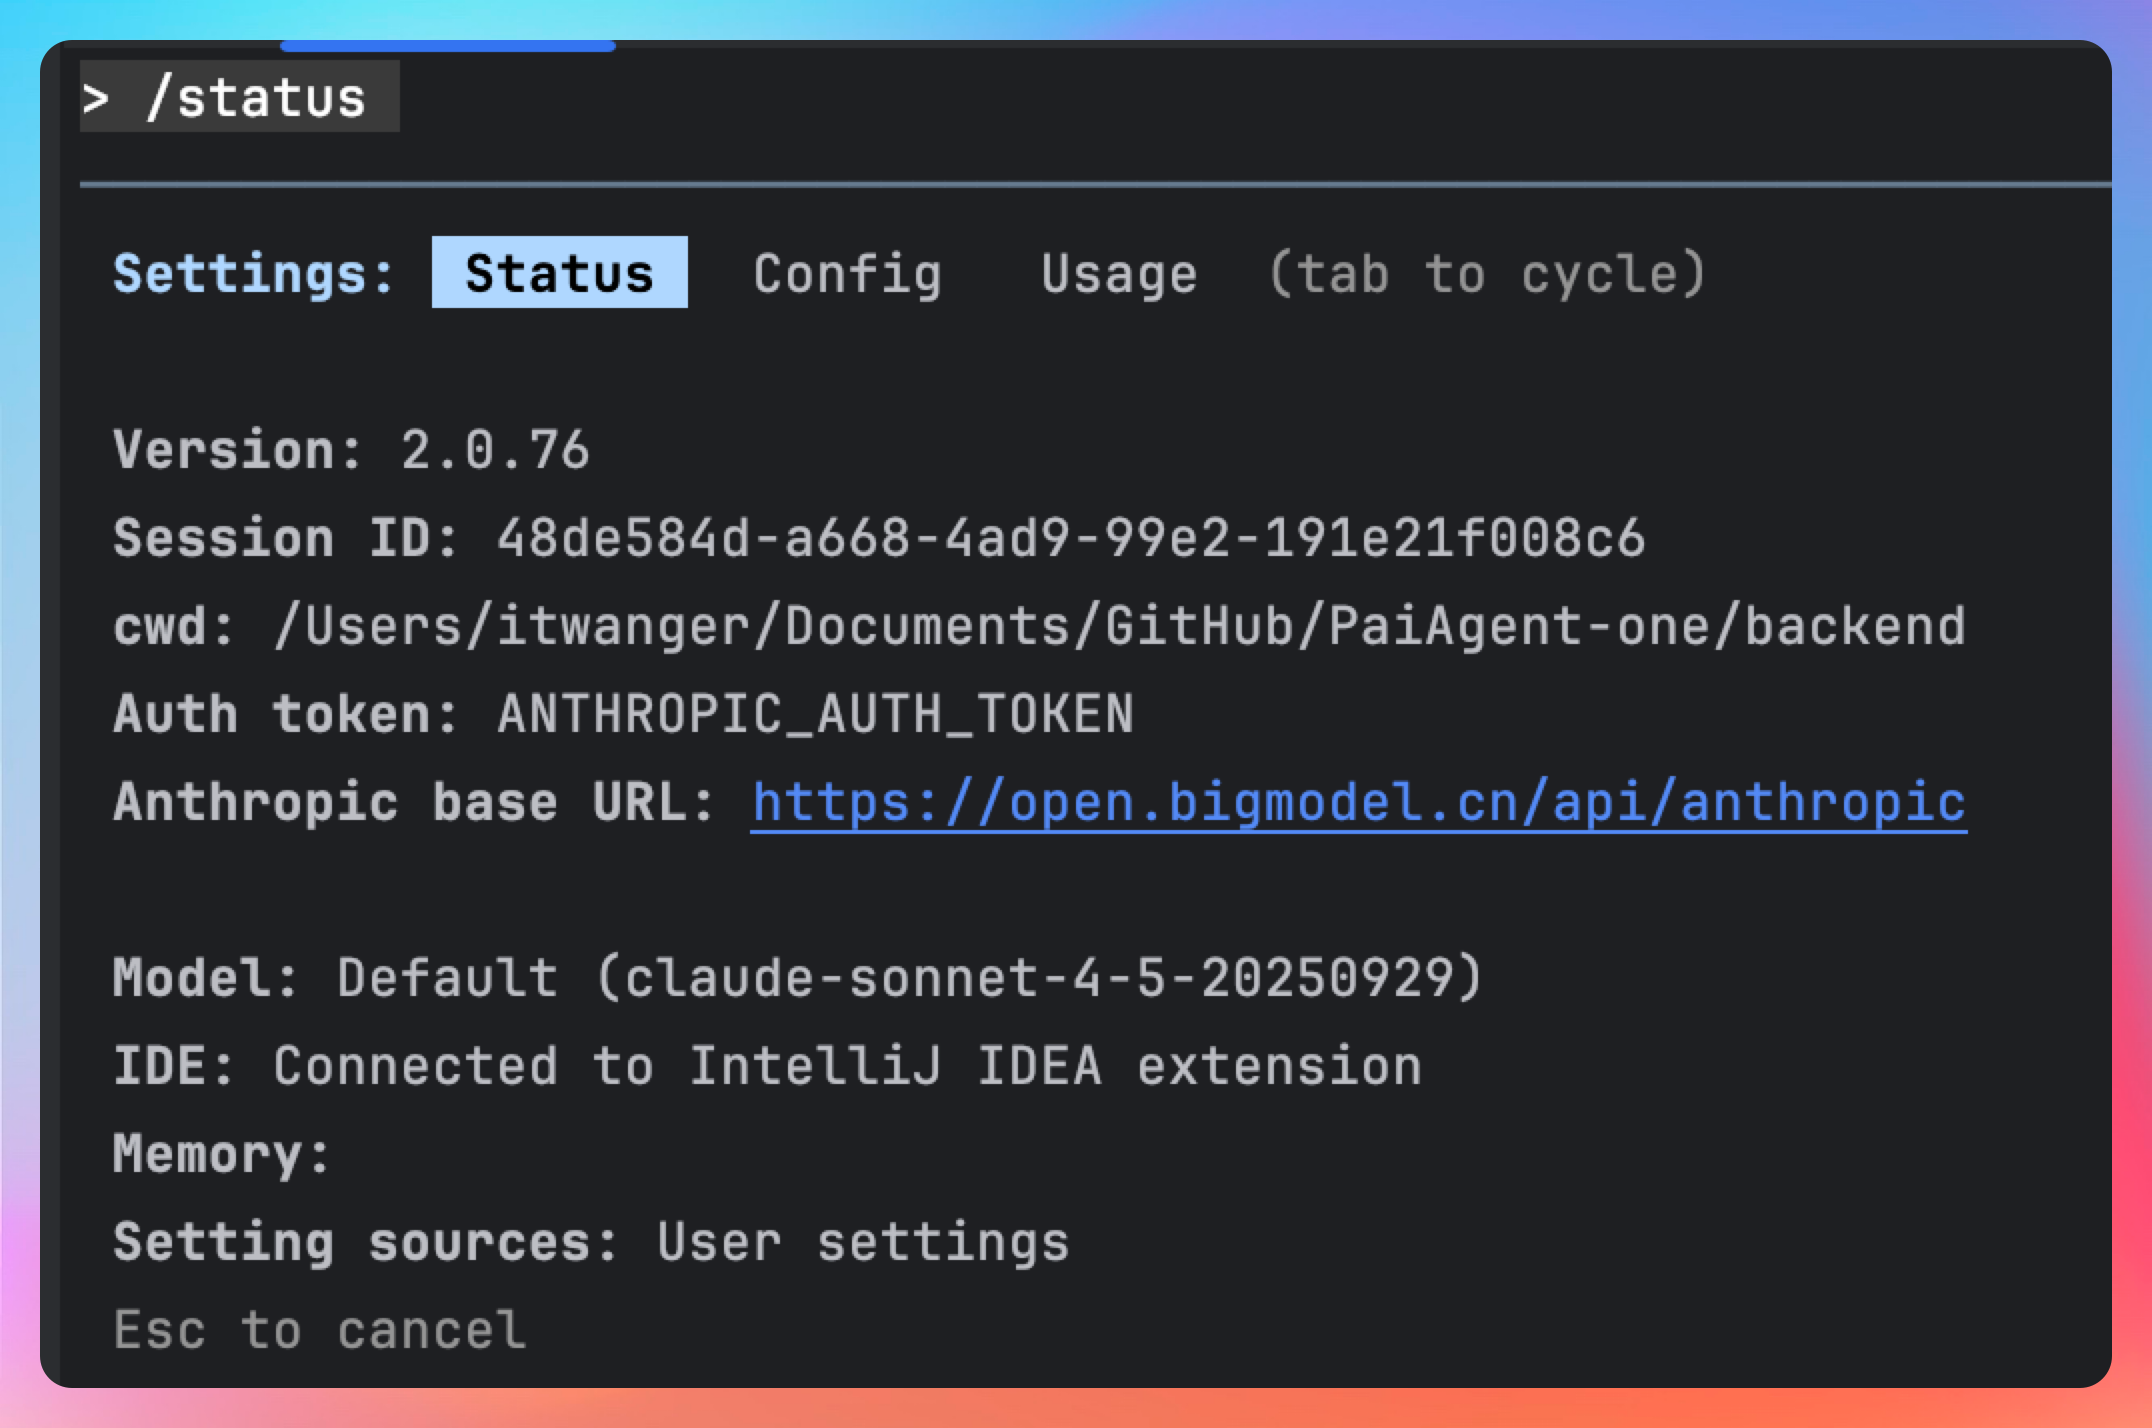Viewport: 2152px width, 1428px height.
Task: Click the Version 2.0.76 line
Action: coord(351,450)
